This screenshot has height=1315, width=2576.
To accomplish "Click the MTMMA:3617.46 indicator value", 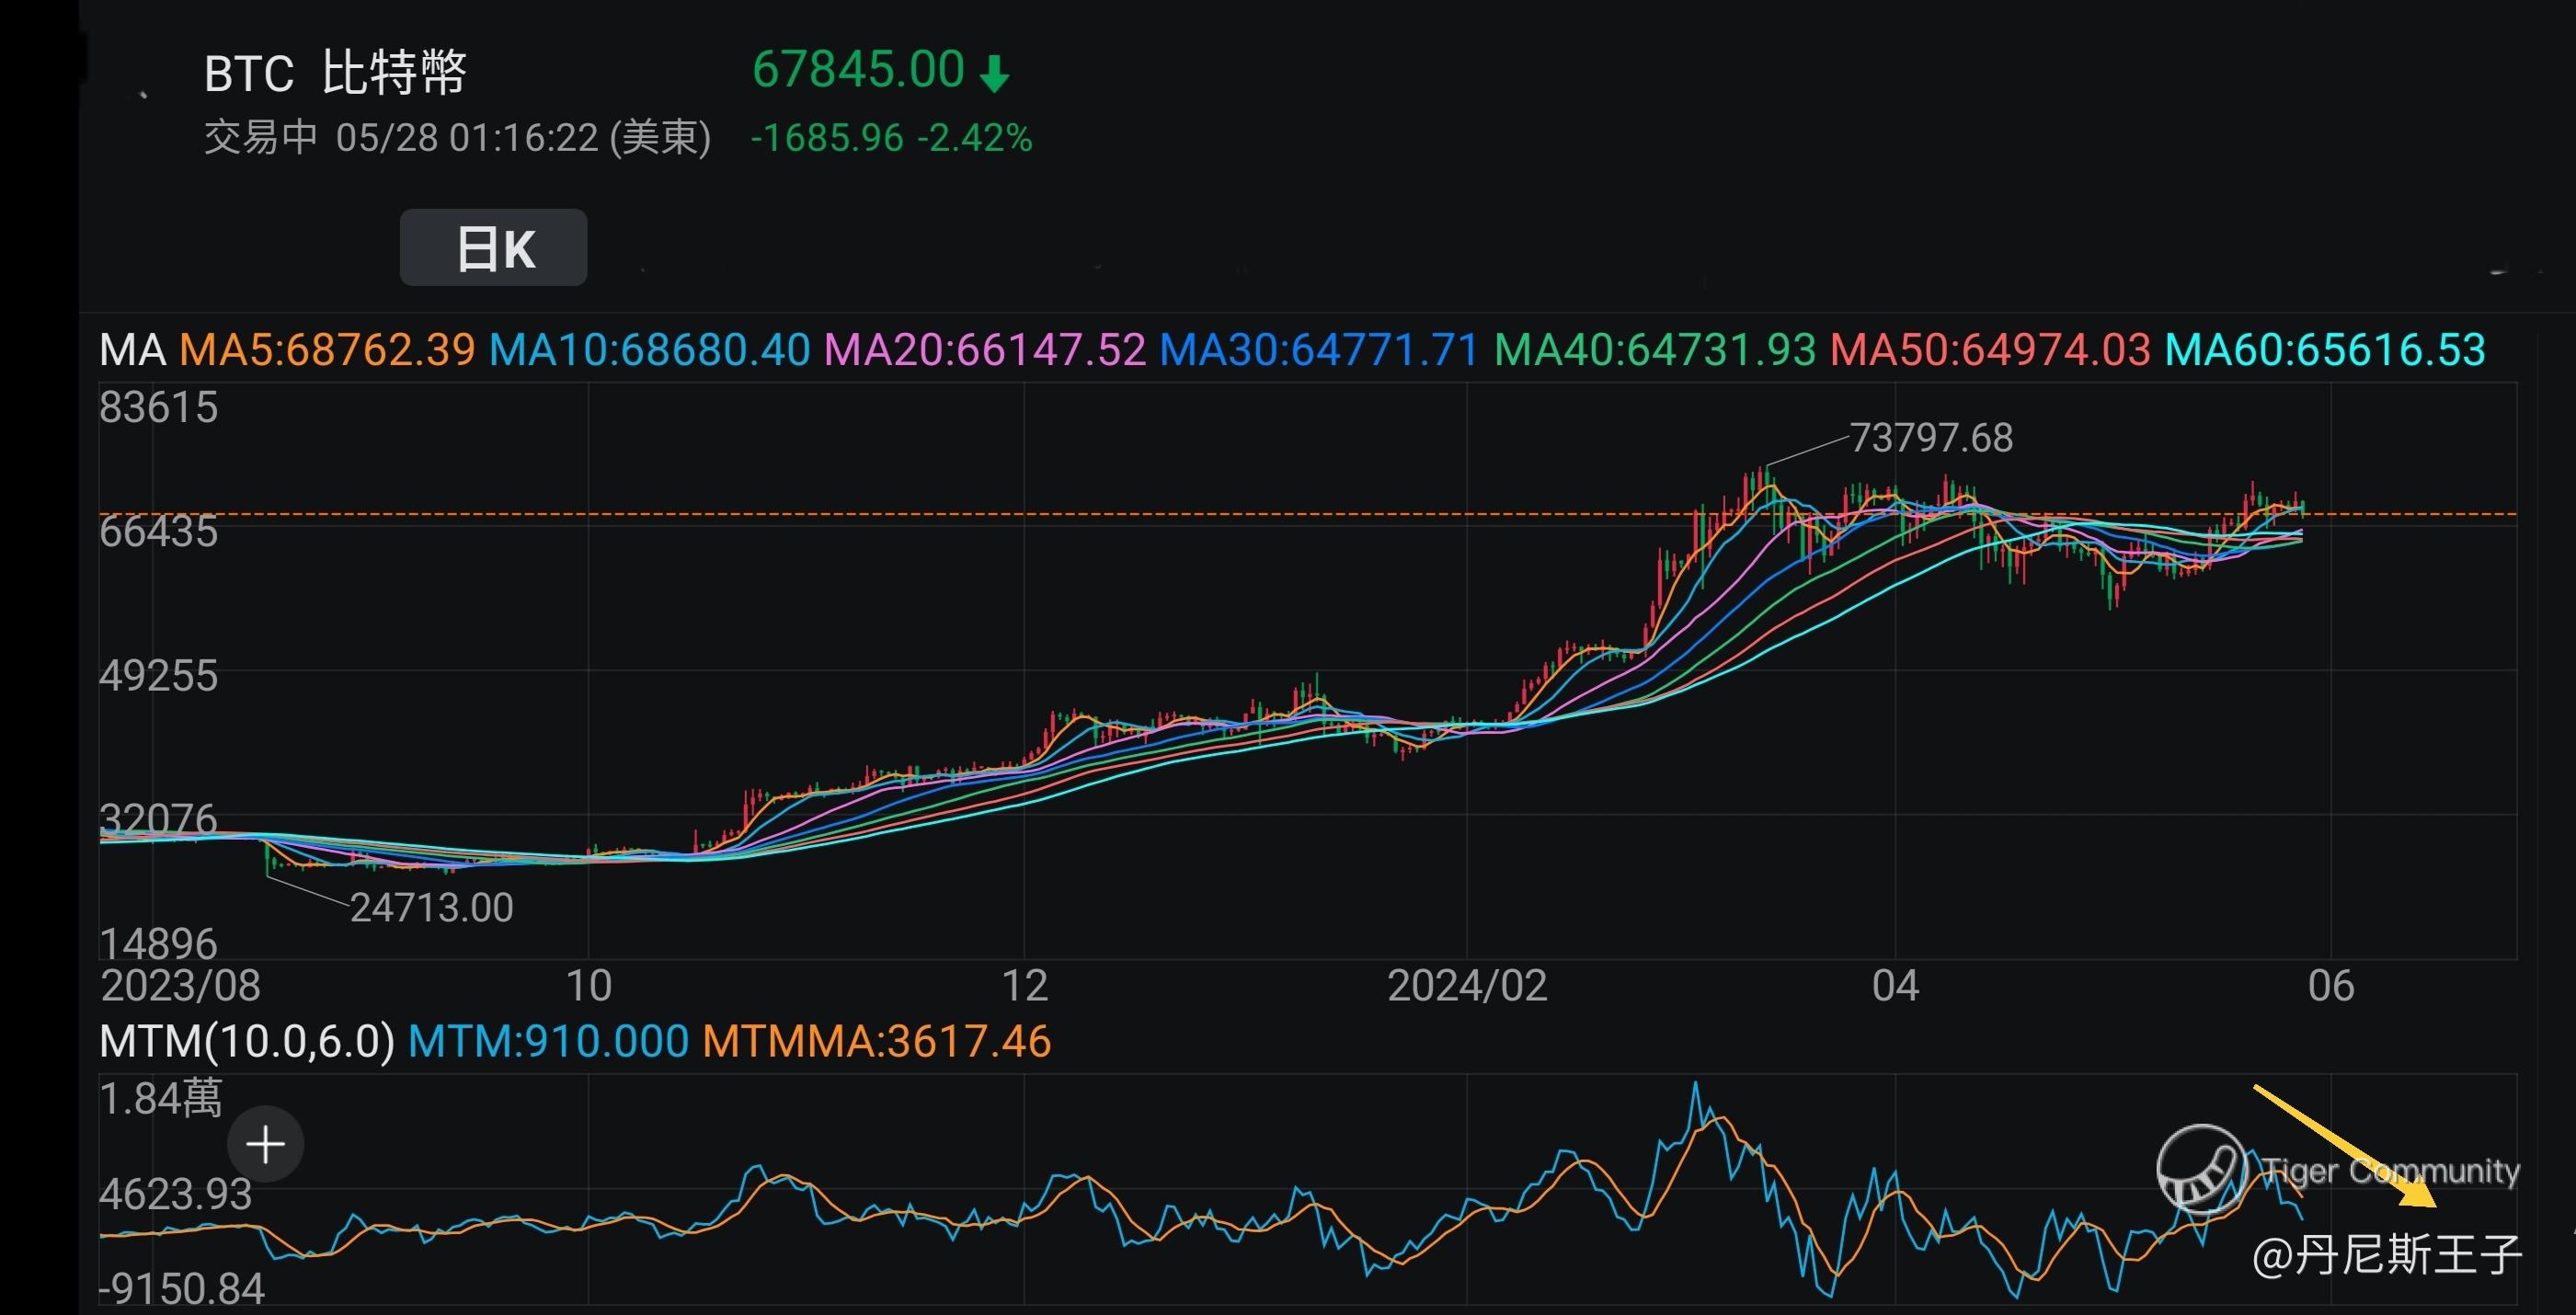I will 876,1042.
